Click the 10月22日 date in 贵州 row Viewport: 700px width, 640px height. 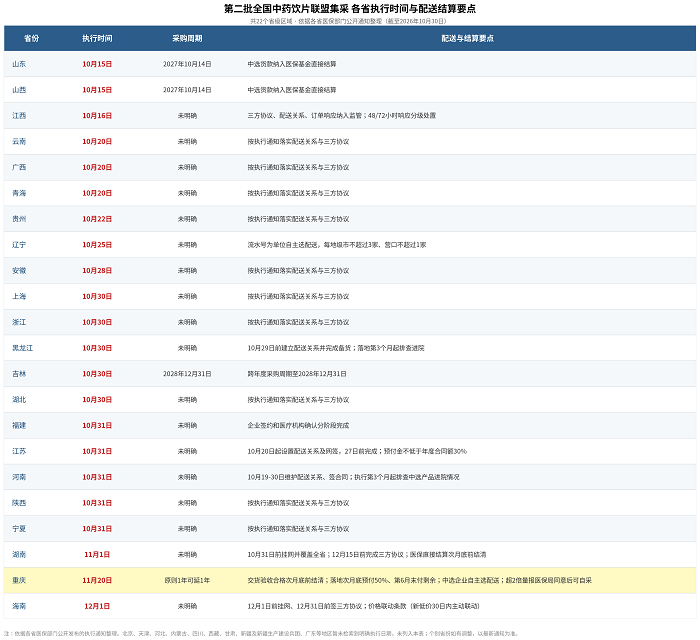pyautogui.click(x=97, y=219)
